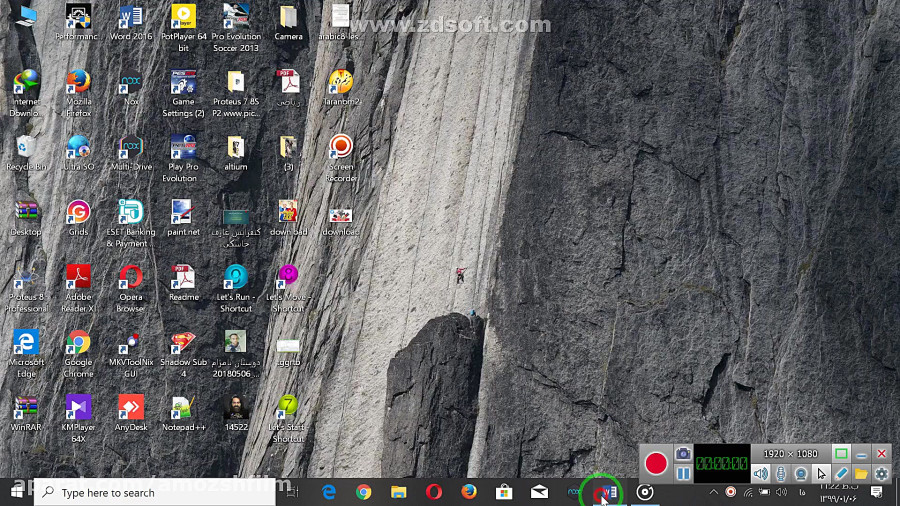Toggle system audio capture speaker icon

pyautogui.click(x=761, y=473)
